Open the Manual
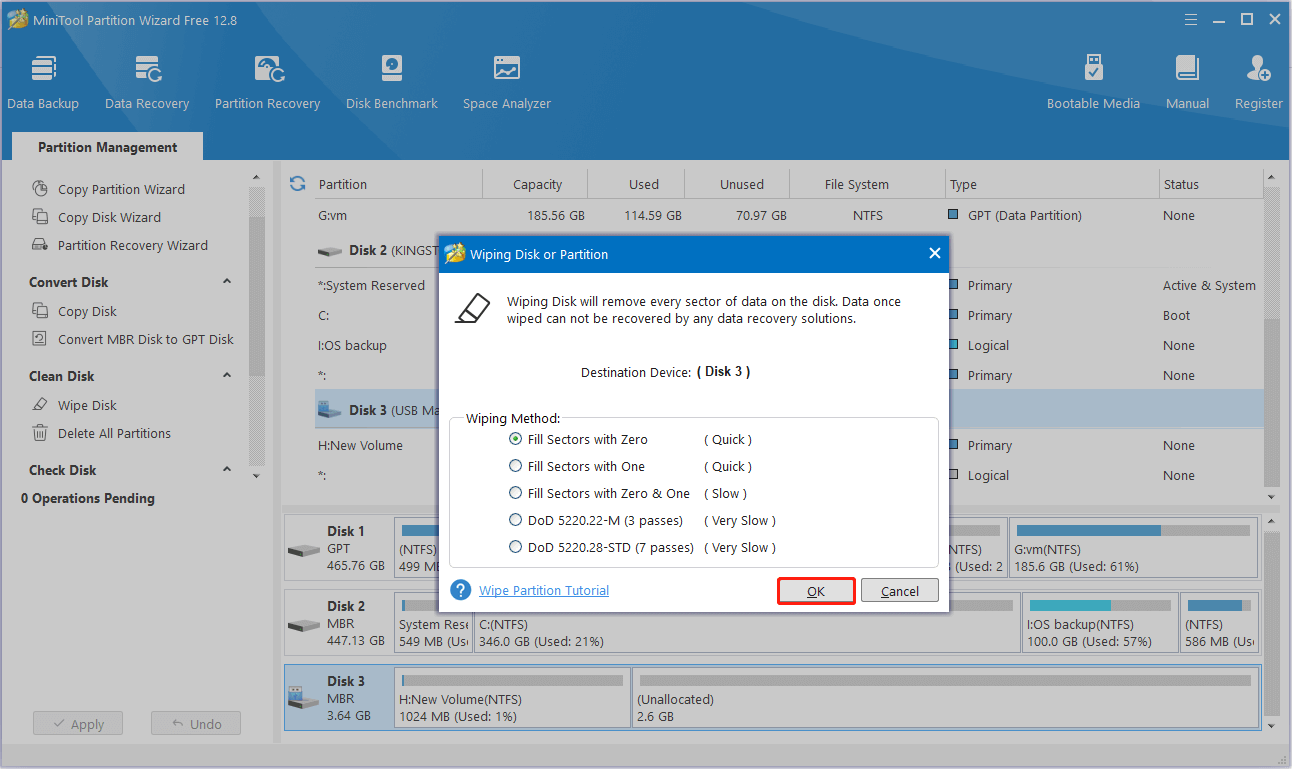 [x=1187, y=82]
